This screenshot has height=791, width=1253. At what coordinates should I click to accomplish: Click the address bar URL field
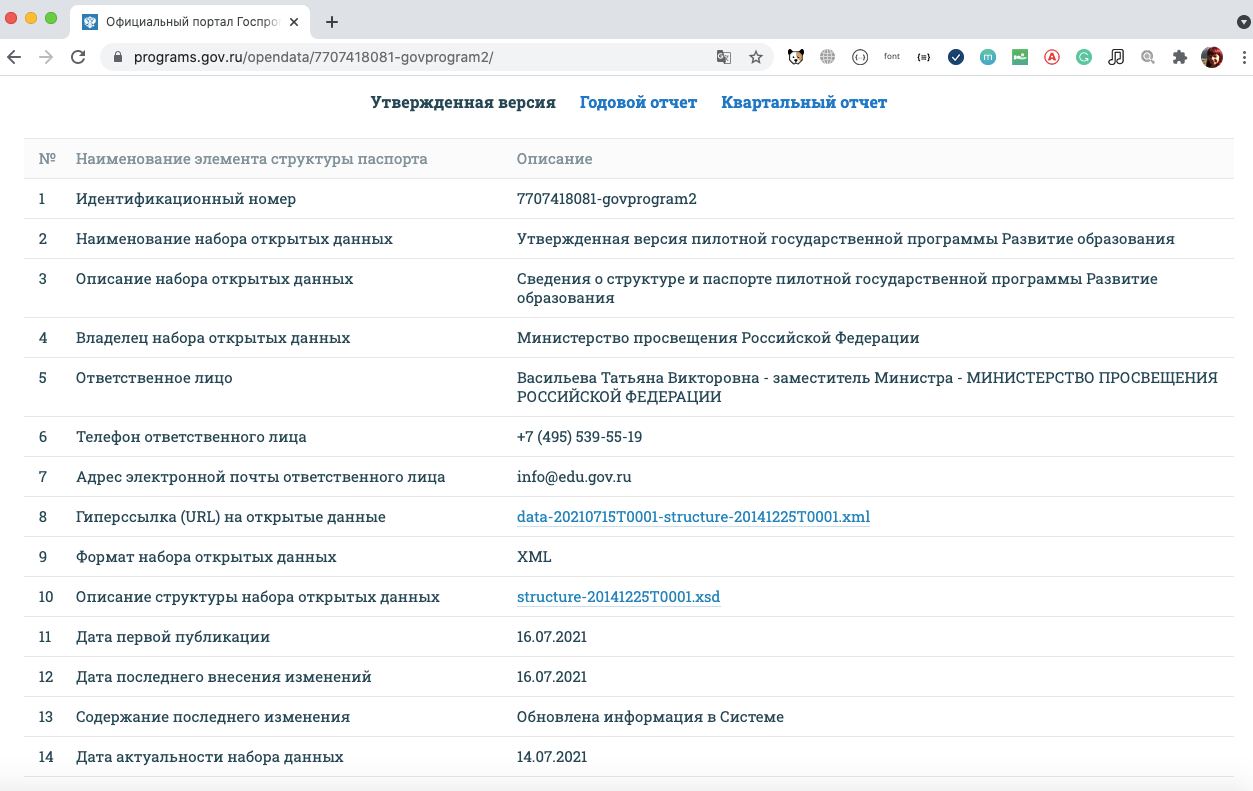click(400, 57)
